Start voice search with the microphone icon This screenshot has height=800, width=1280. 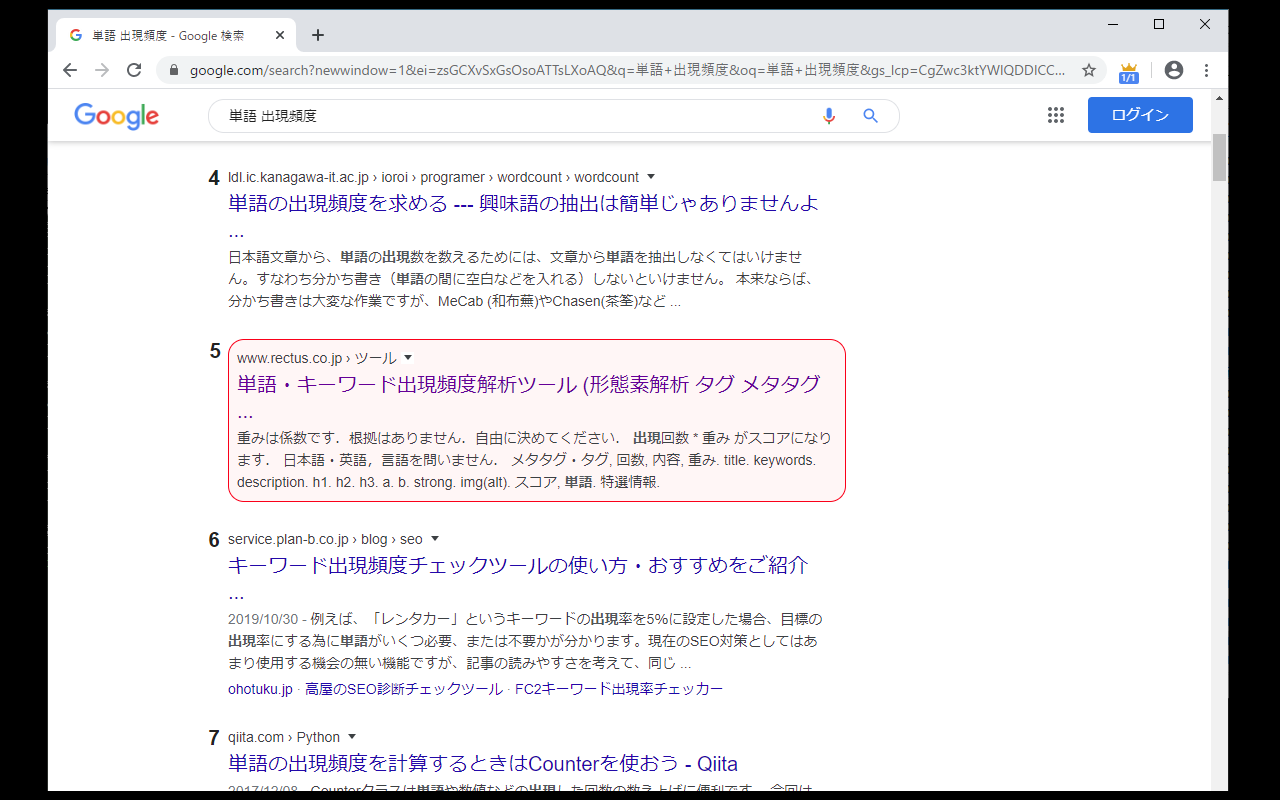click(x=829, y=116)
